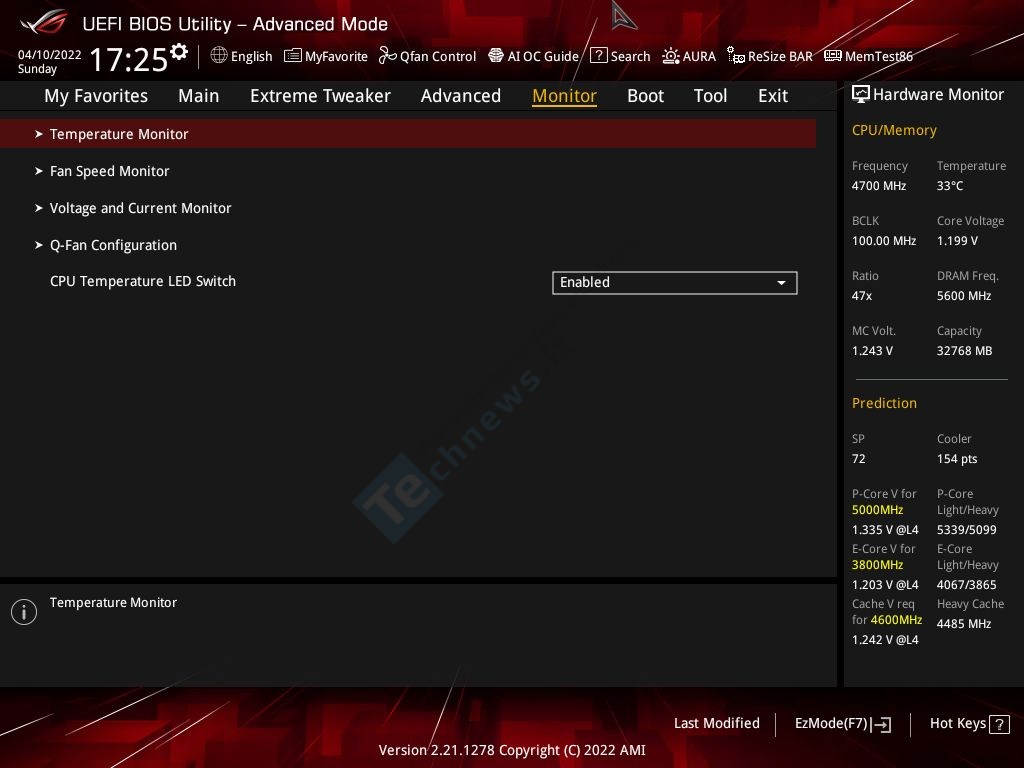Click the 1.203 V @L4 value
The image size is (1024, 768).
pyautogui.click(x=885, y=584)
